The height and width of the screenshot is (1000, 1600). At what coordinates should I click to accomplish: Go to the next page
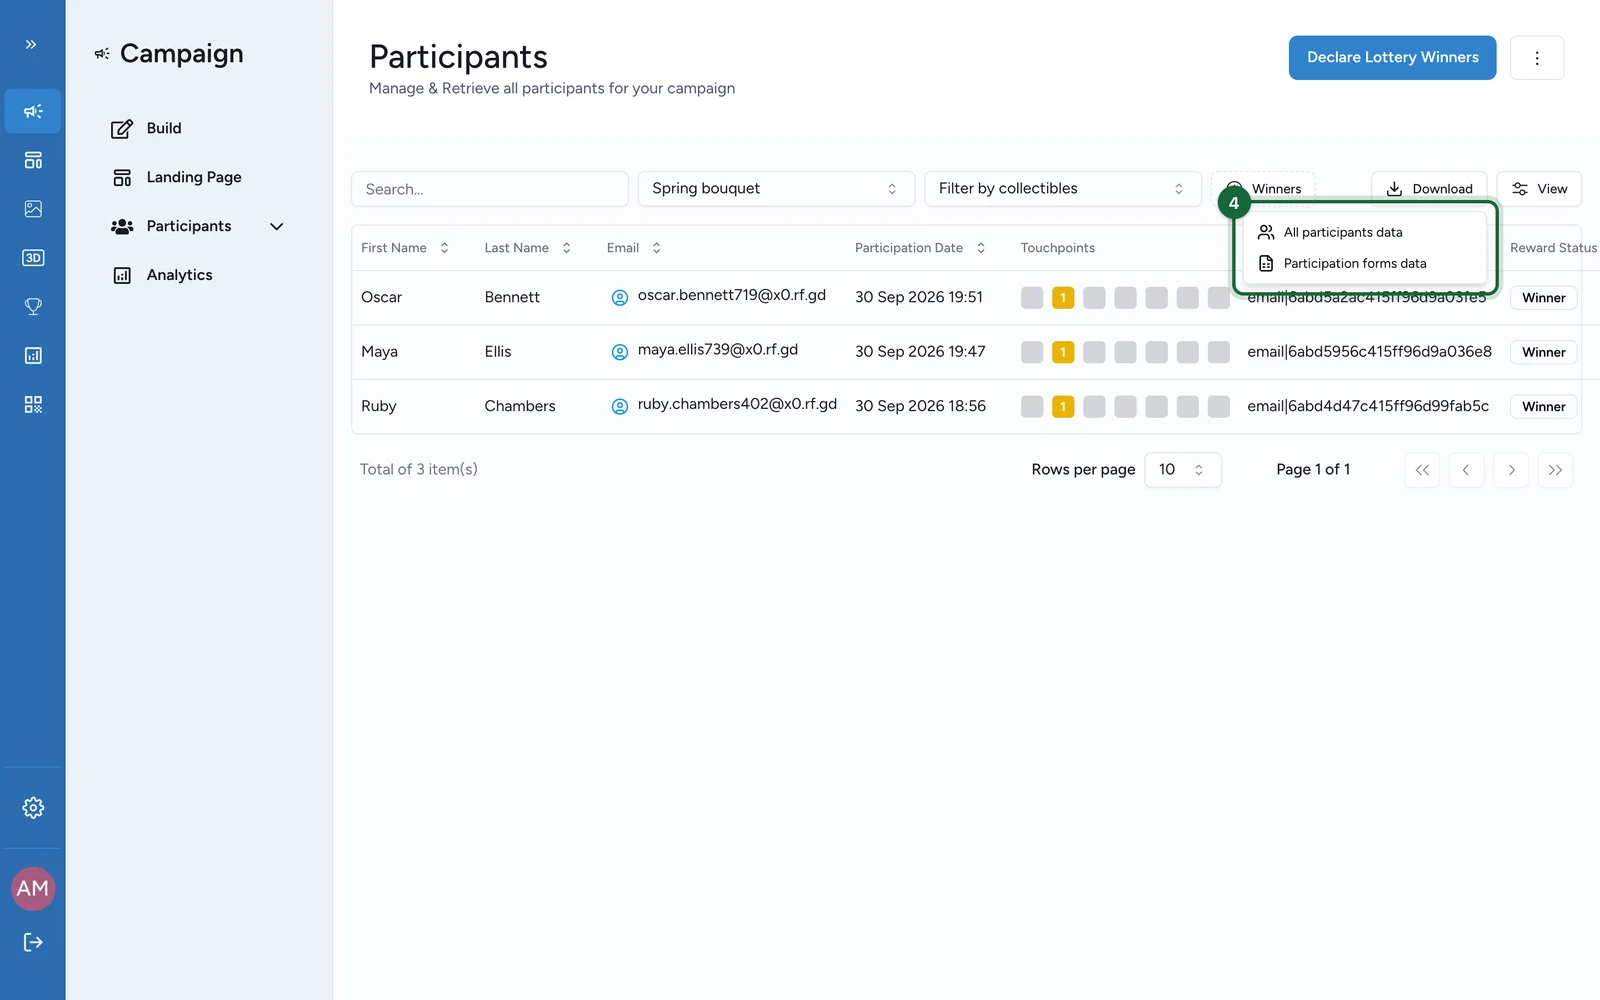[1511, 470]
